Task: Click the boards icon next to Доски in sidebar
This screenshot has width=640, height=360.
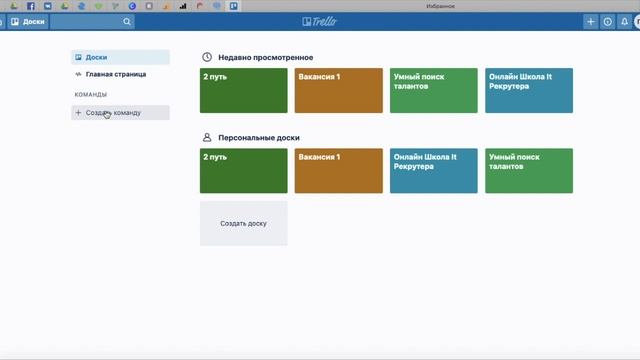Action: pos(78,57)
